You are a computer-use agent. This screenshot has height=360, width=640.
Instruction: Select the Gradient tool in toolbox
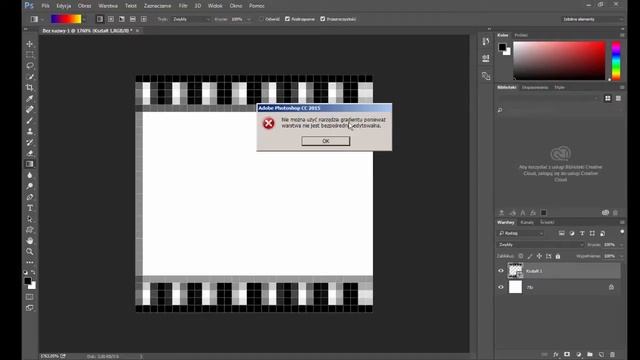[x=30, y=164]
